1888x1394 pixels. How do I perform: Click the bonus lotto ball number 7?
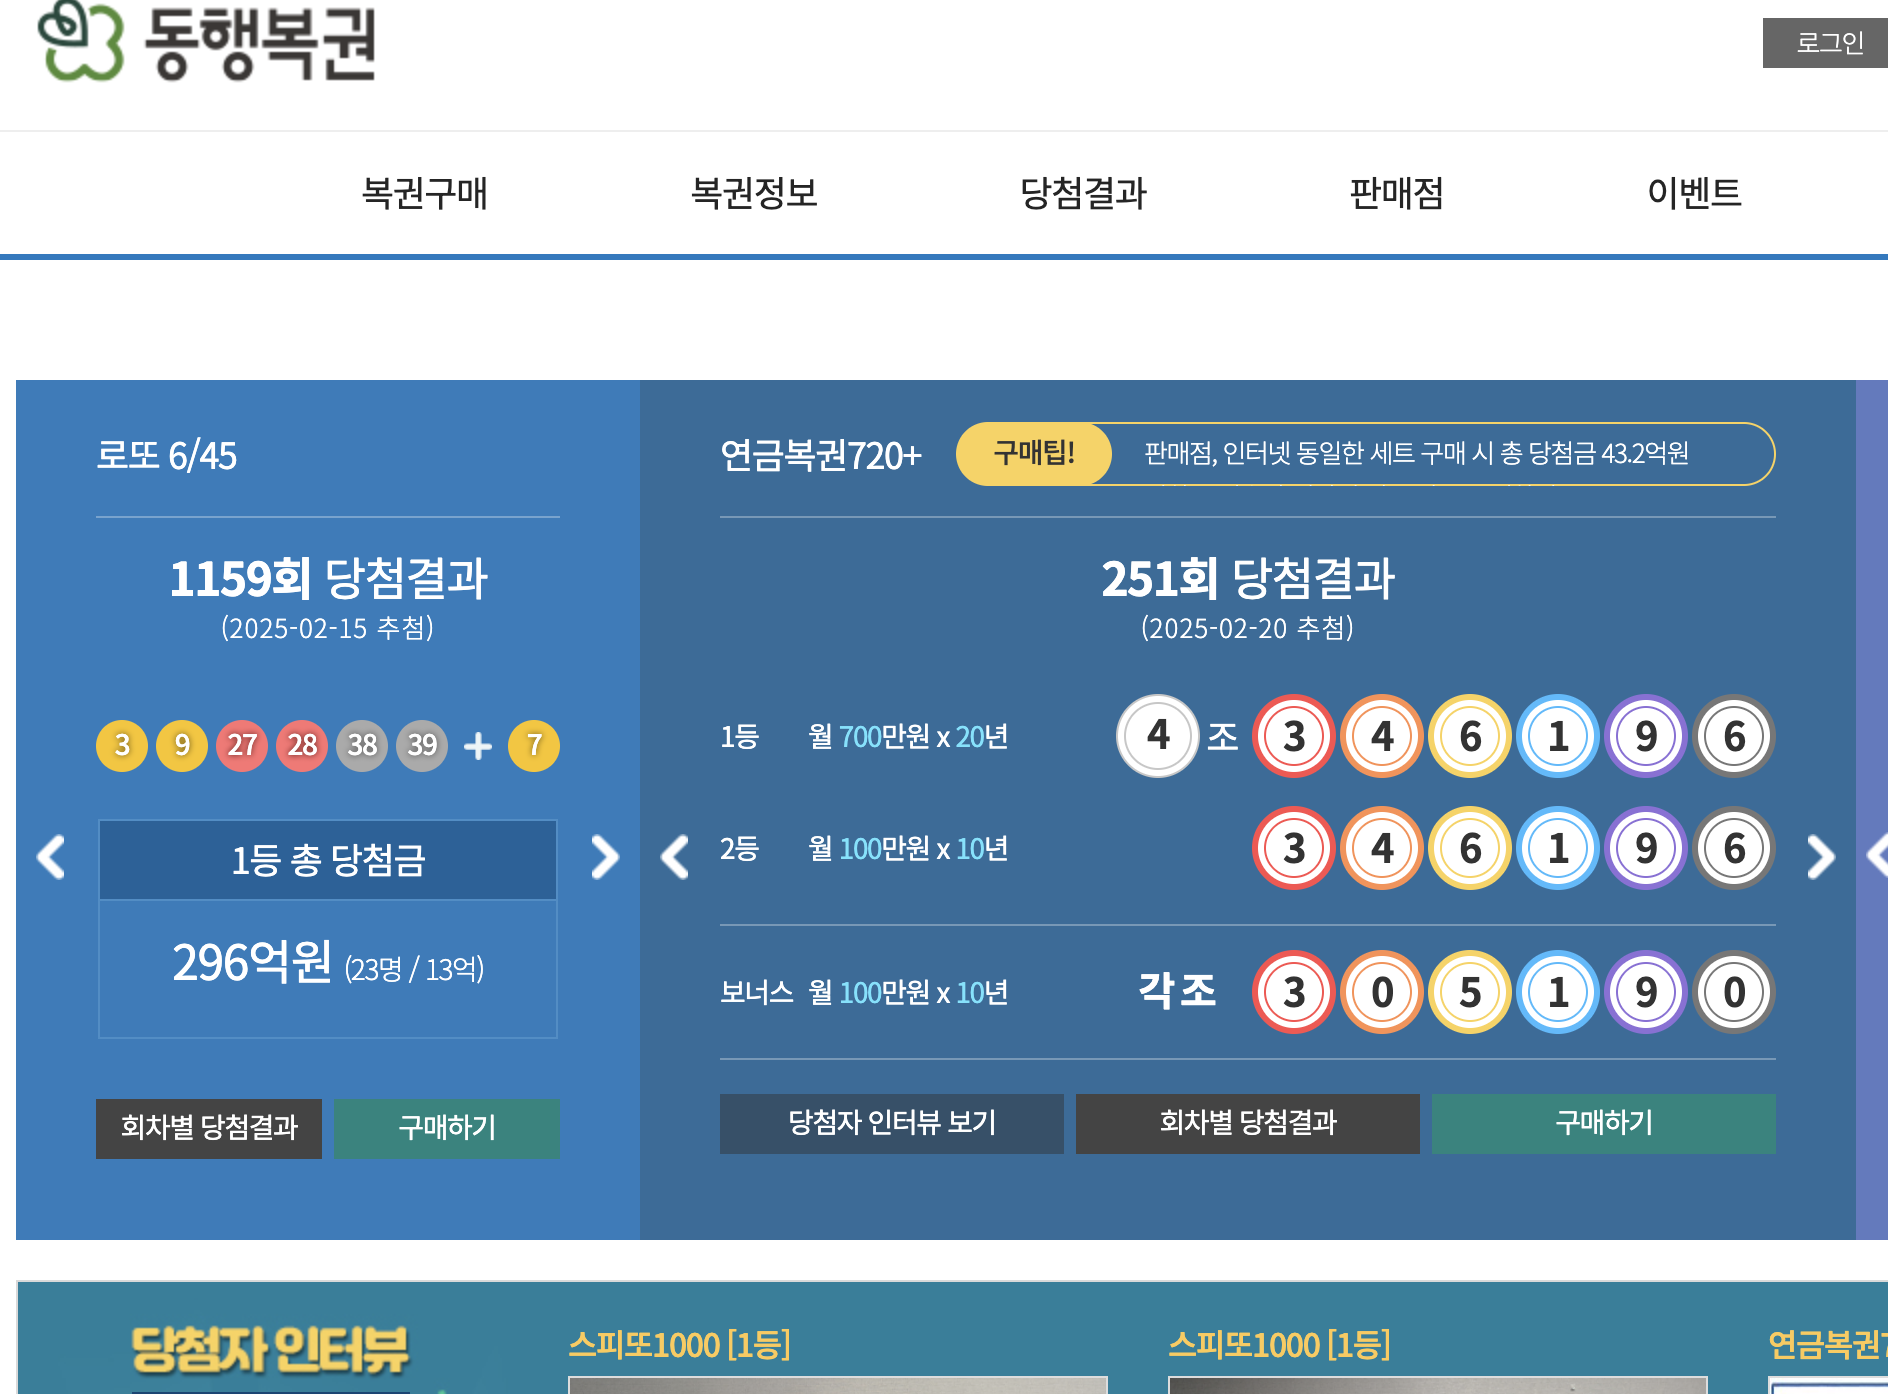coord(534,745)
